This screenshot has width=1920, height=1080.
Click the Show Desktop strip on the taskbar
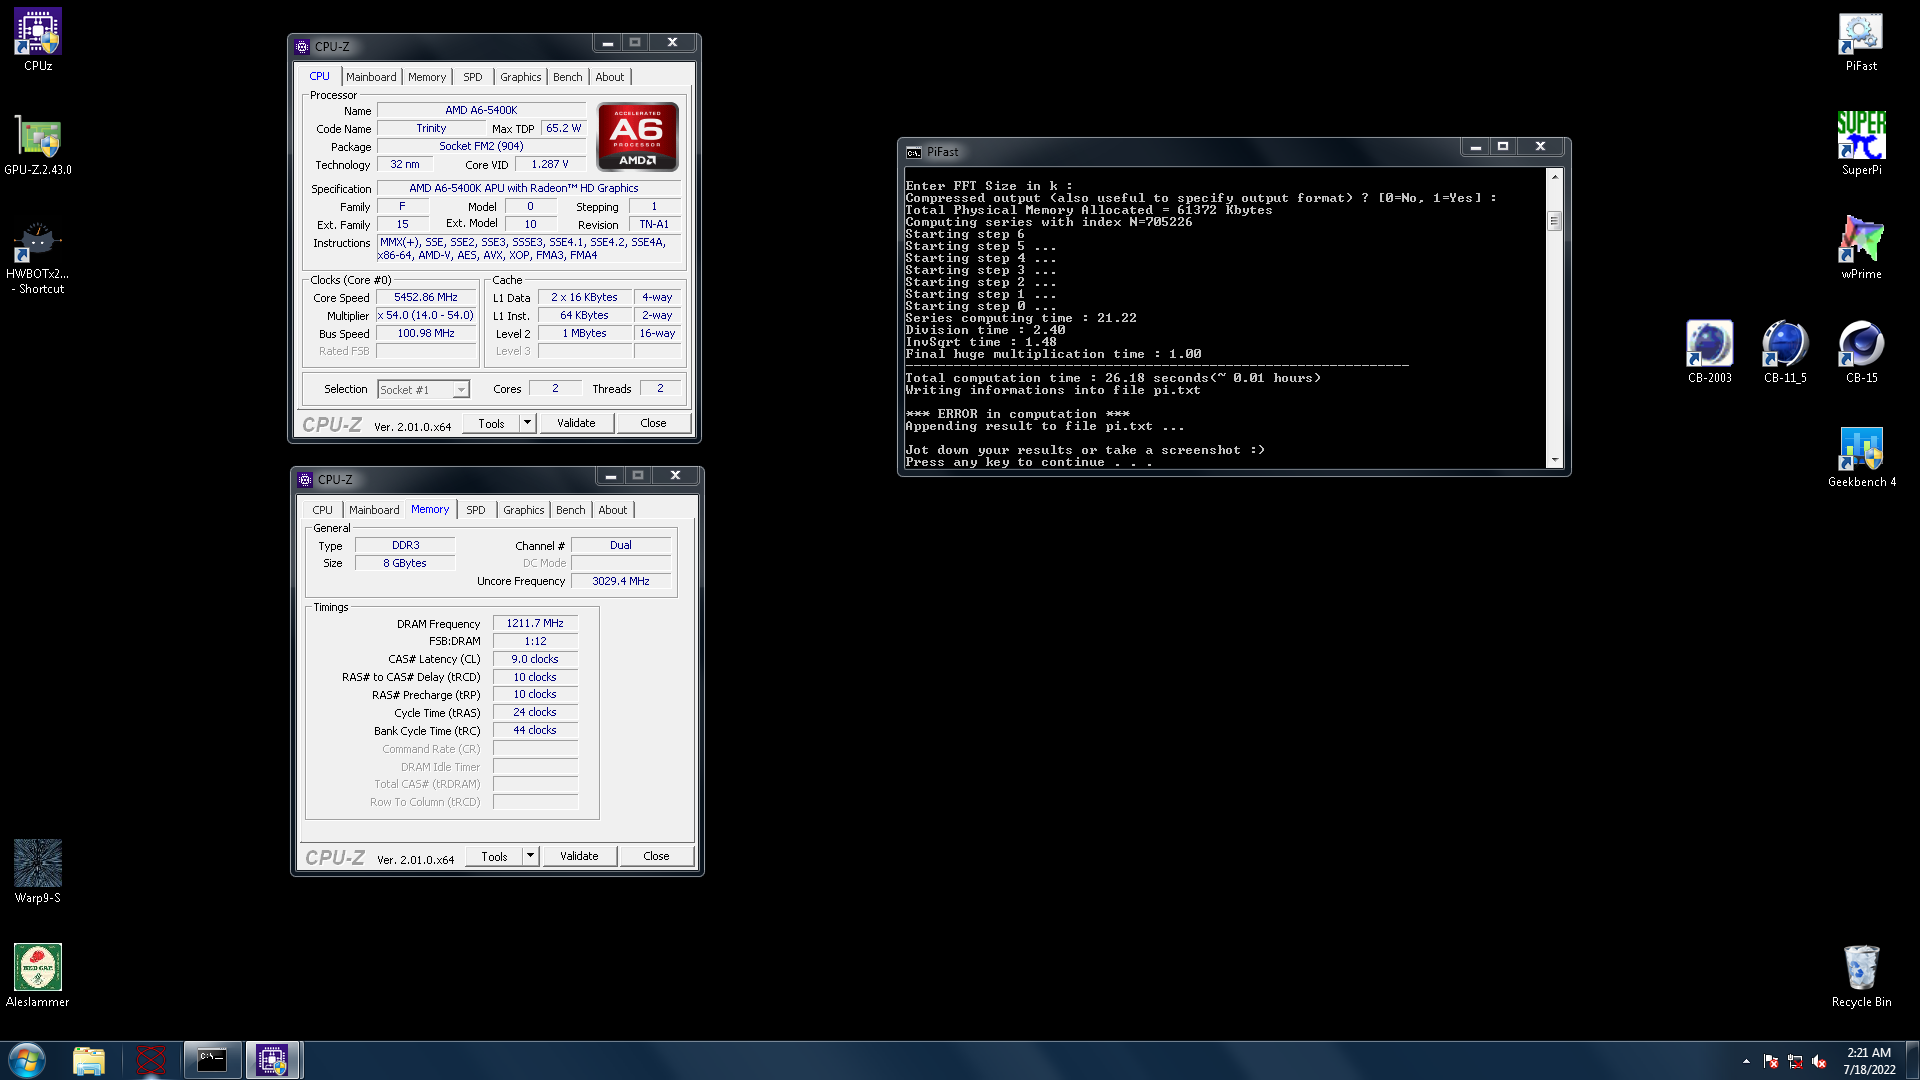(x=1912, y=1060)
